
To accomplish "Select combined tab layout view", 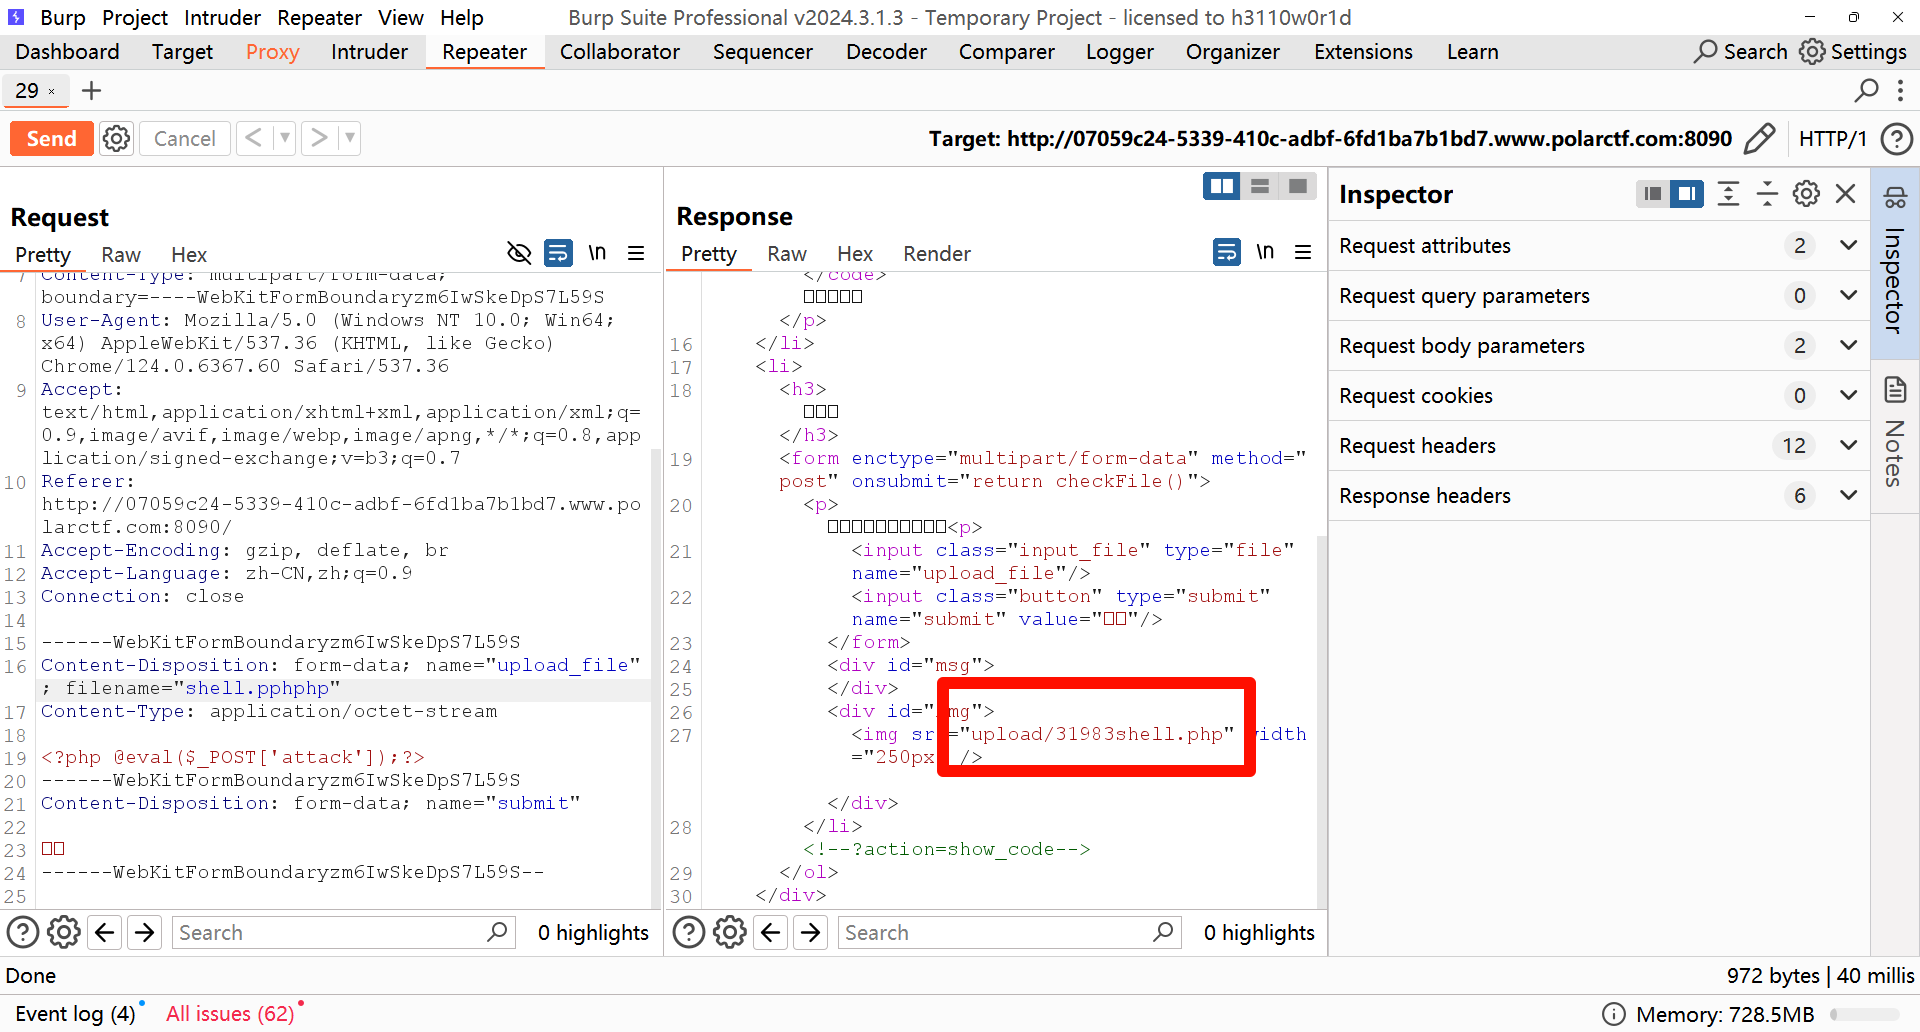I will [x=1298, y=186].
